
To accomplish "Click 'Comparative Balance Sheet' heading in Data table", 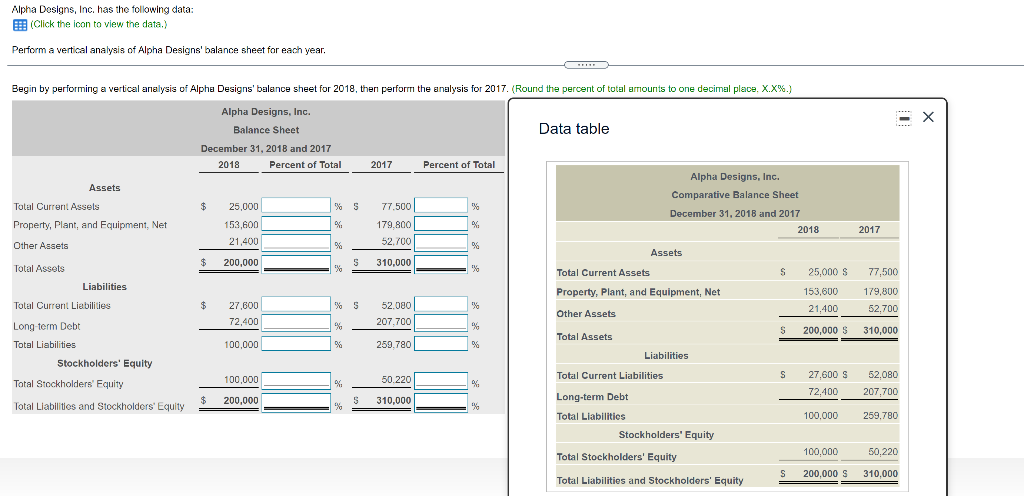I will coord(735,194).
